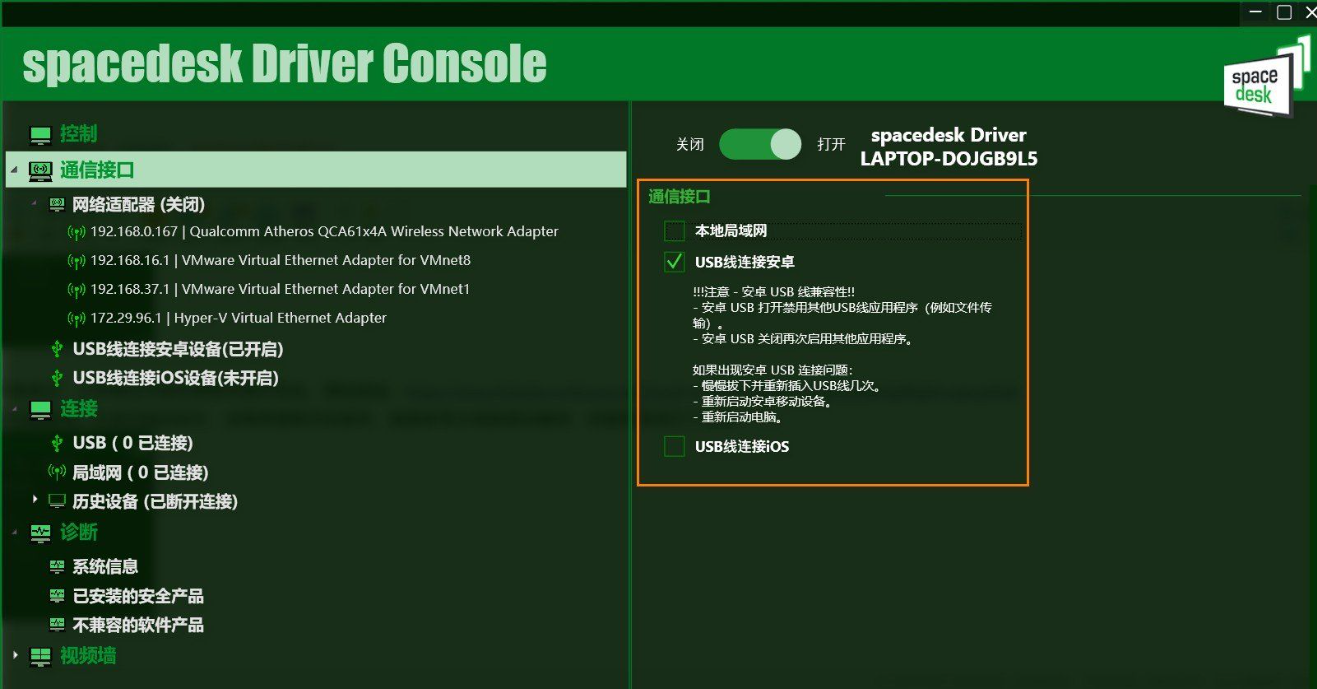1317x689 pixels.
Task: Click the icon beside 系统信息
Action: pyautogui.click(x=57, y=567)
